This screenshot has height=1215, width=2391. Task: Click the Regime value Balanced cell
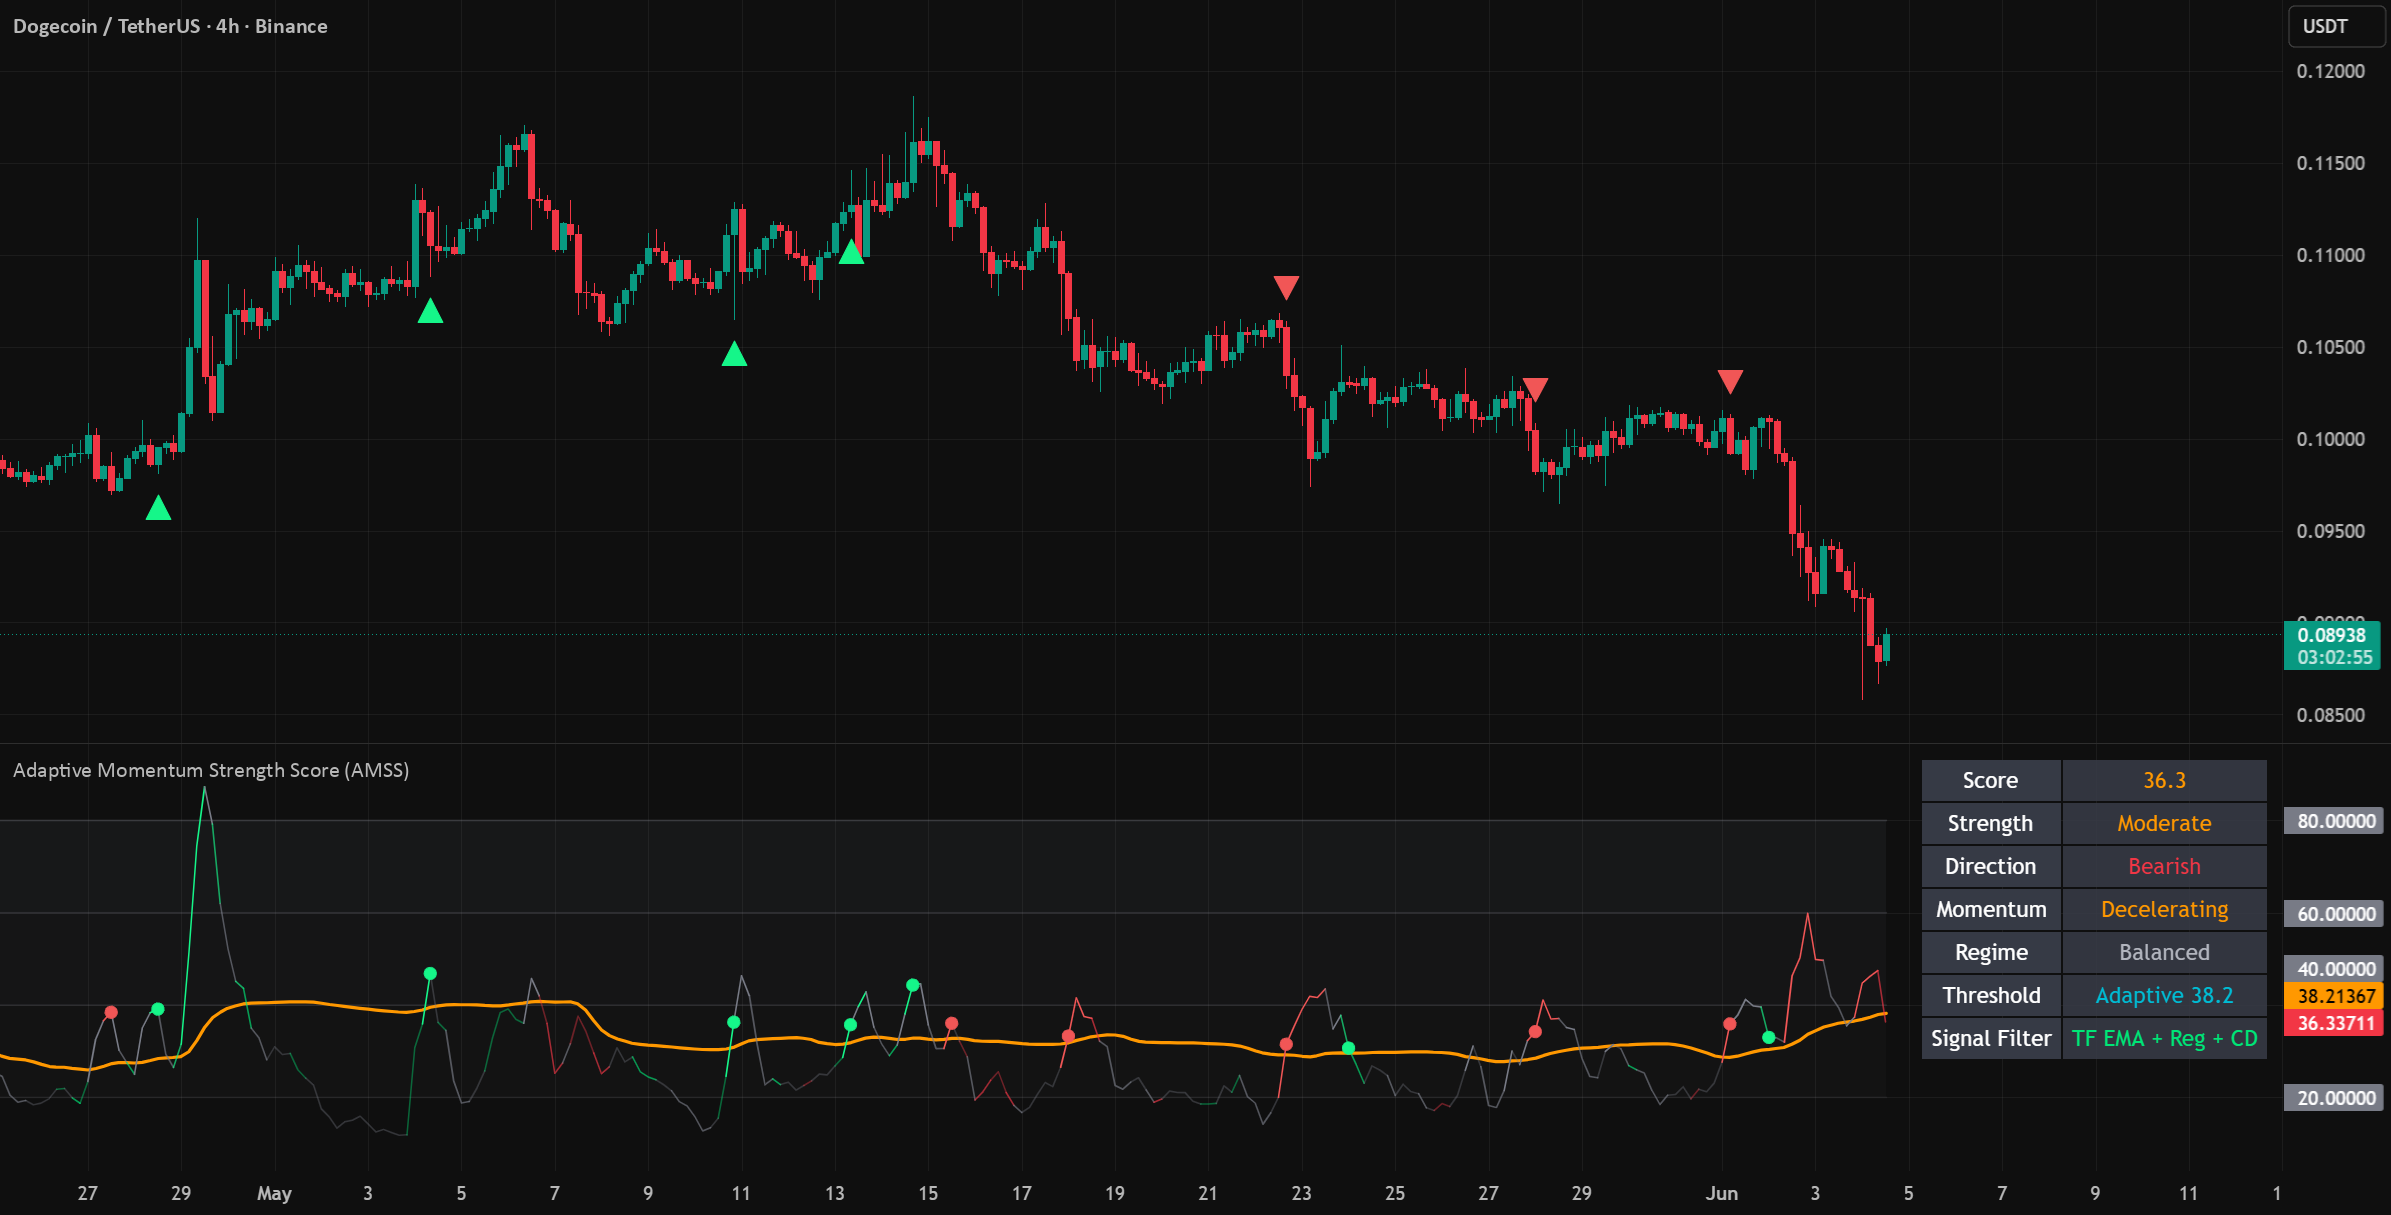[x=2164, y=952]
